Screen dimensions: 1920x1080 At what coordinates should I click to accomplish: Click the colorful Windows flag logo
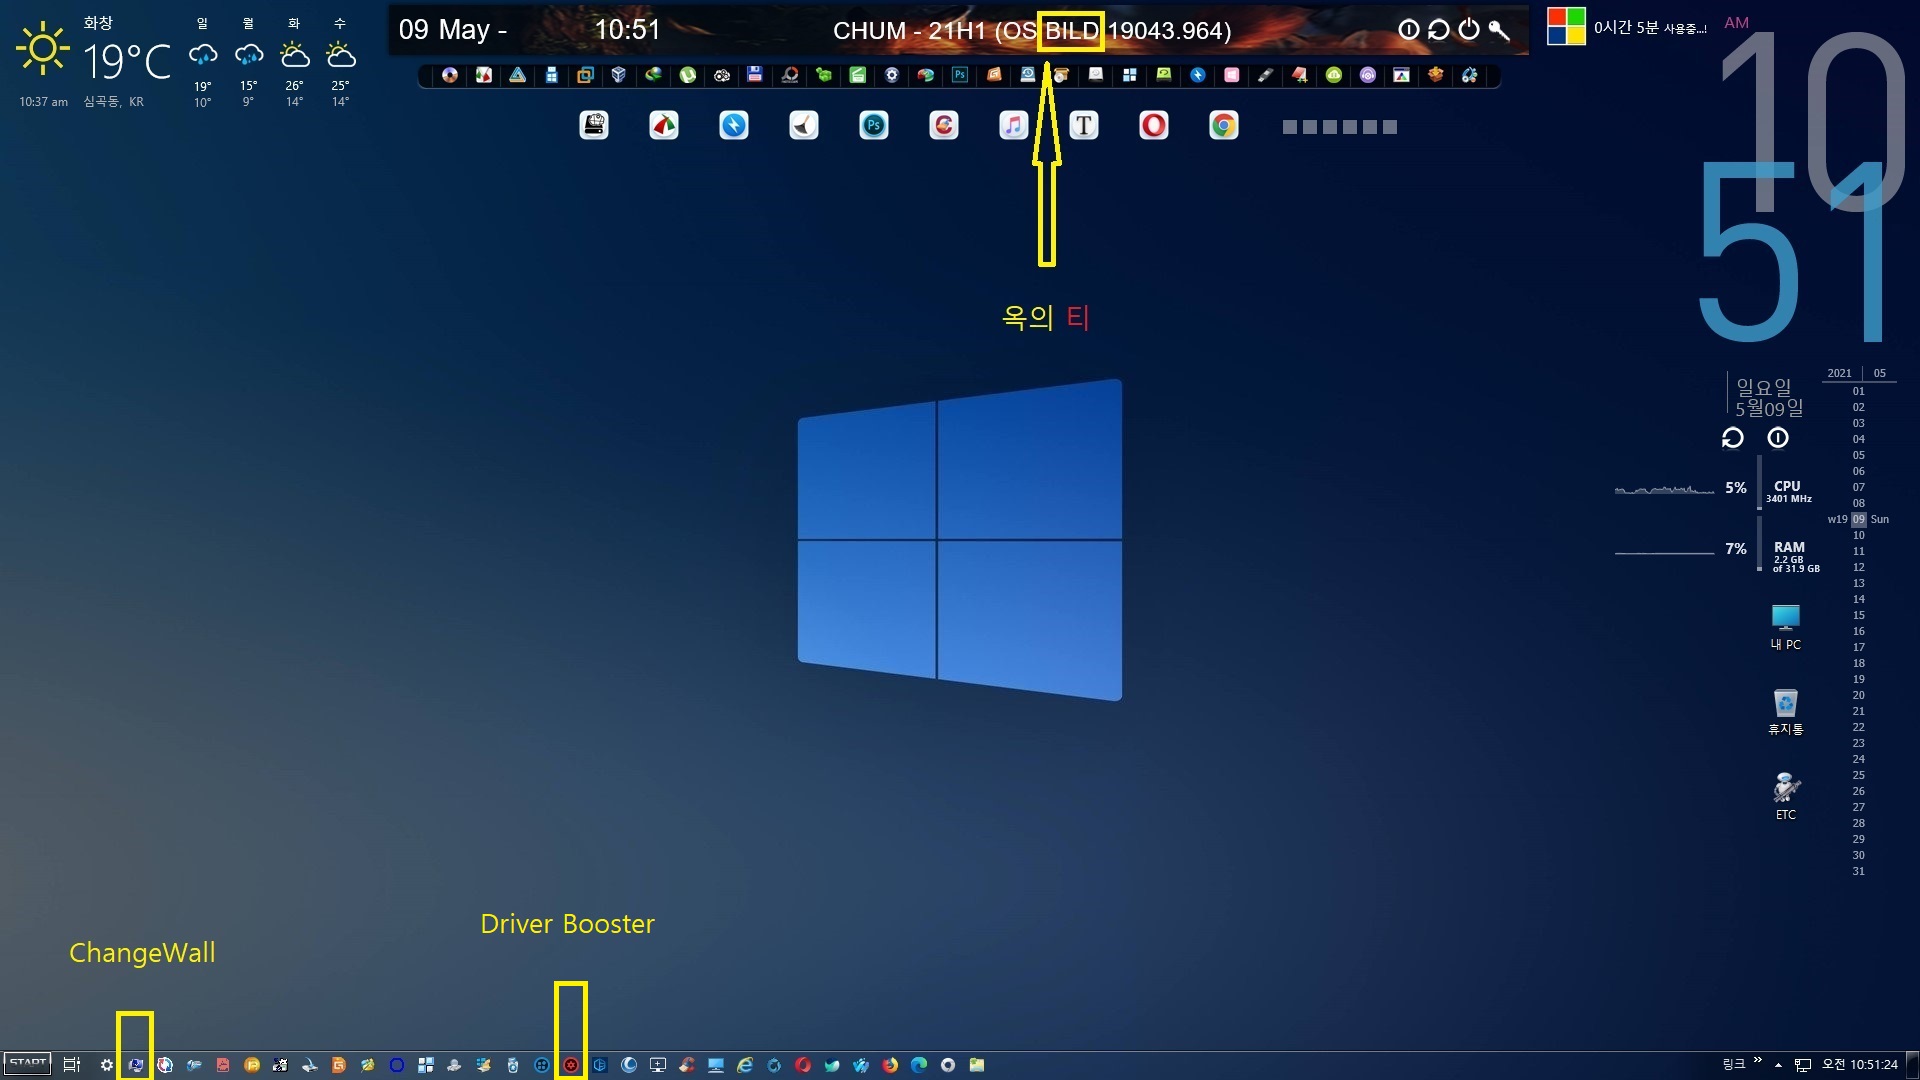coord(1566,26)
